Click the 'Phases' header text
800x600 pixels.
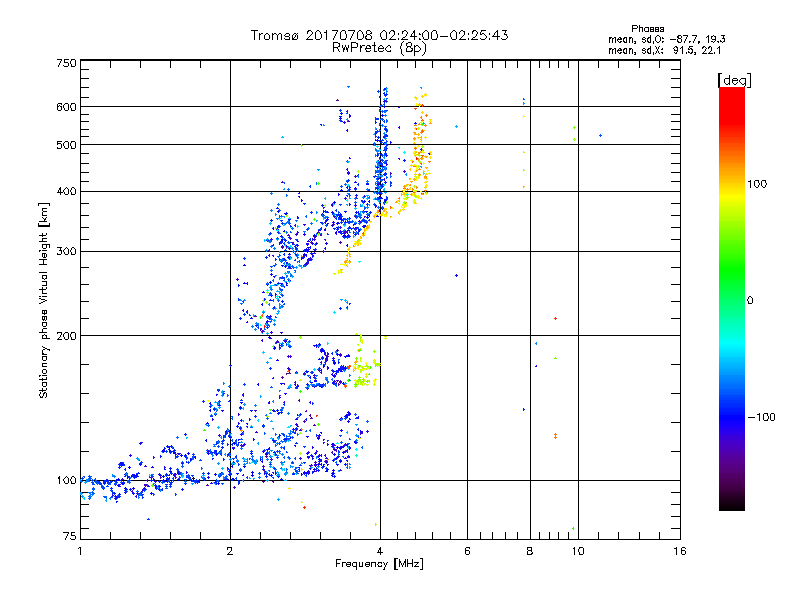(647, 29)
